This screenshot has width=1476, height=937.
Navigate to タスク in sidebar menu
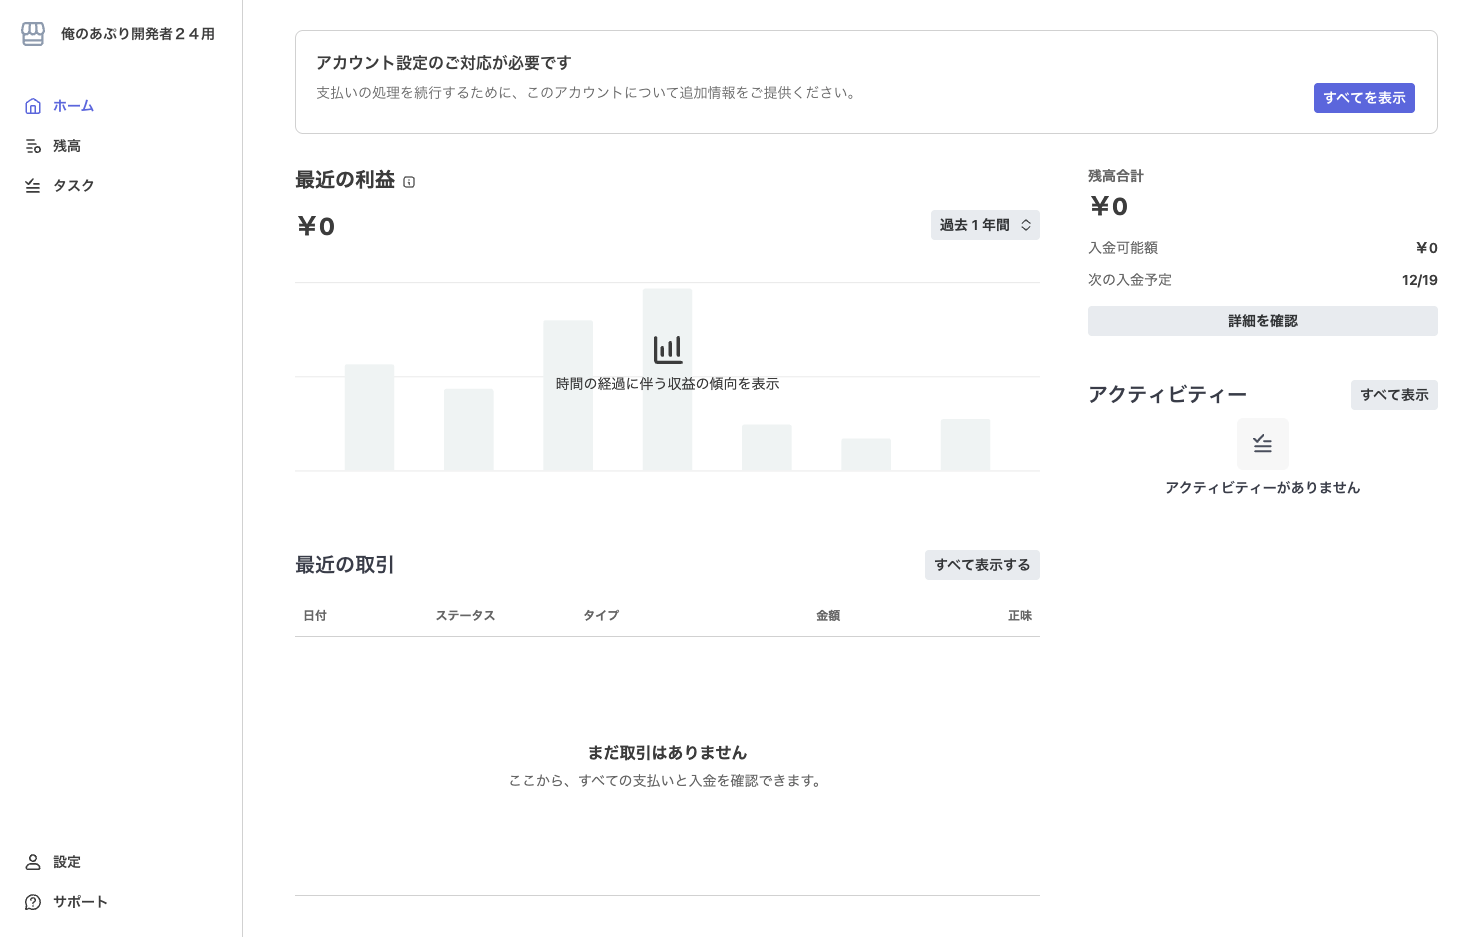pyautogui.click(x=74, y=185)
